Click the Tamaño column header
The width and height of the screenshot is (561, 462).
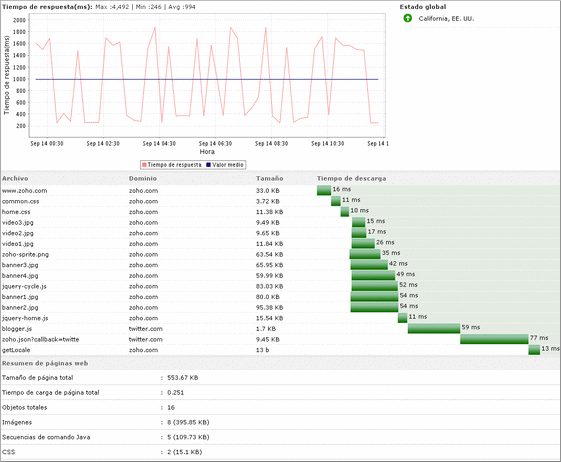tap(269, 178)
